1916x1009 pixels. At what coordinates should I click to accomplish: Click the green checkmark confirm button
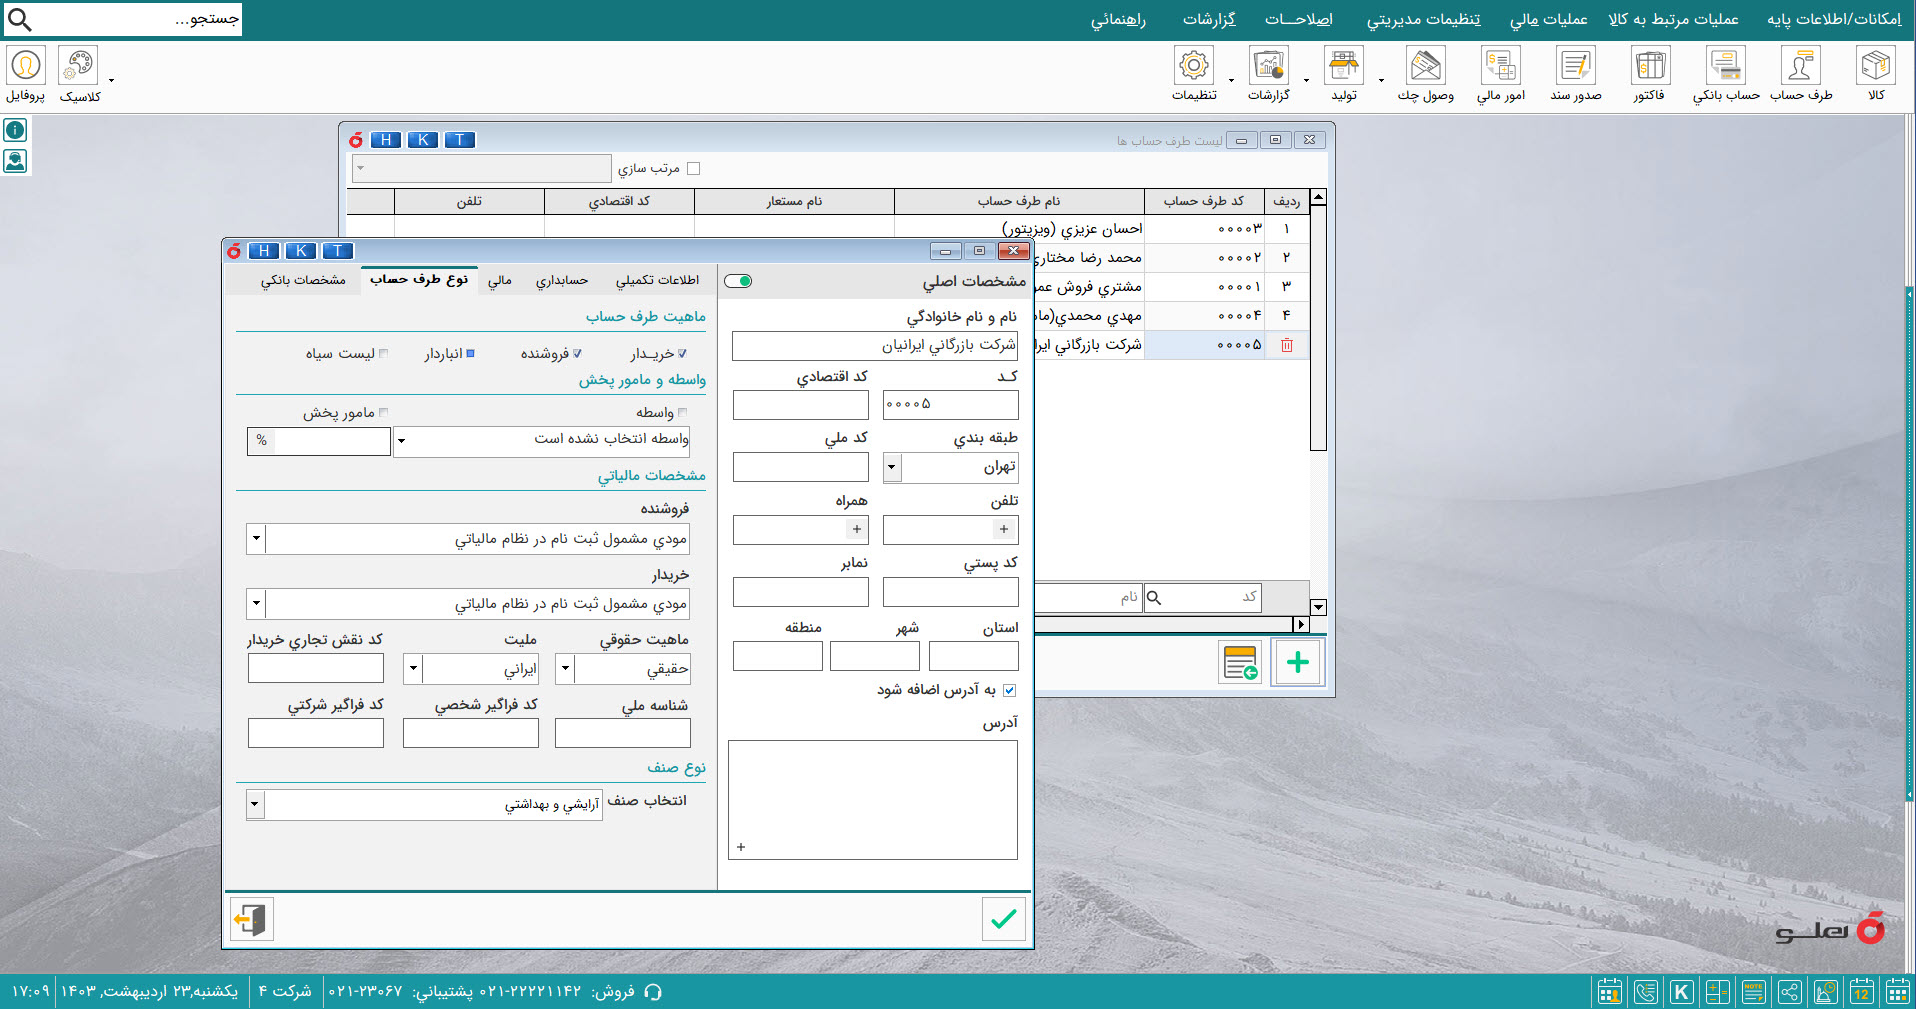coord(1003,919)
